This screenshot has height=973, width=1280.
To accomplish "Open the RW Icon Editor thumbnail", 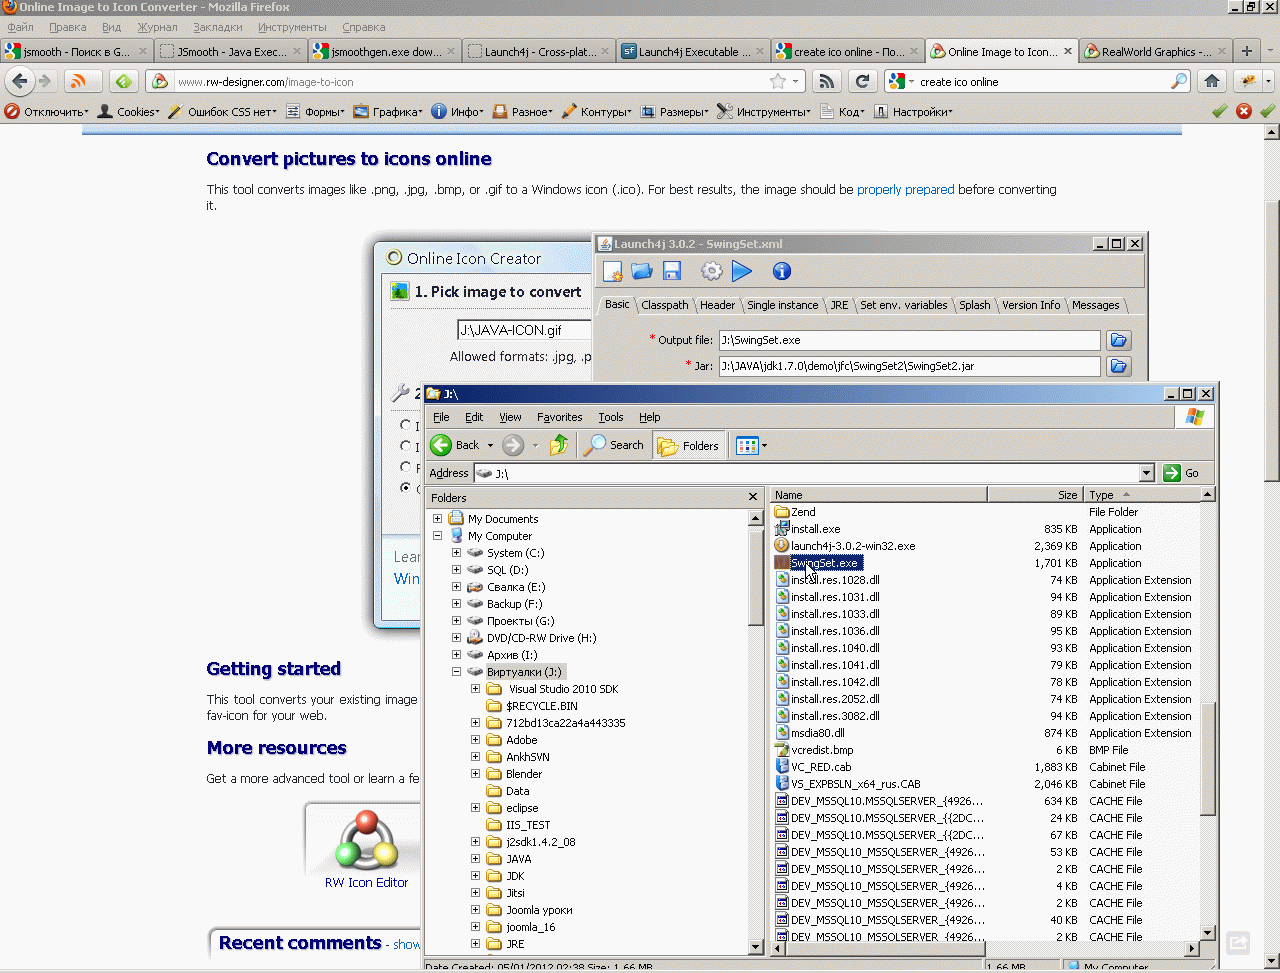I will tap(366, 839).
